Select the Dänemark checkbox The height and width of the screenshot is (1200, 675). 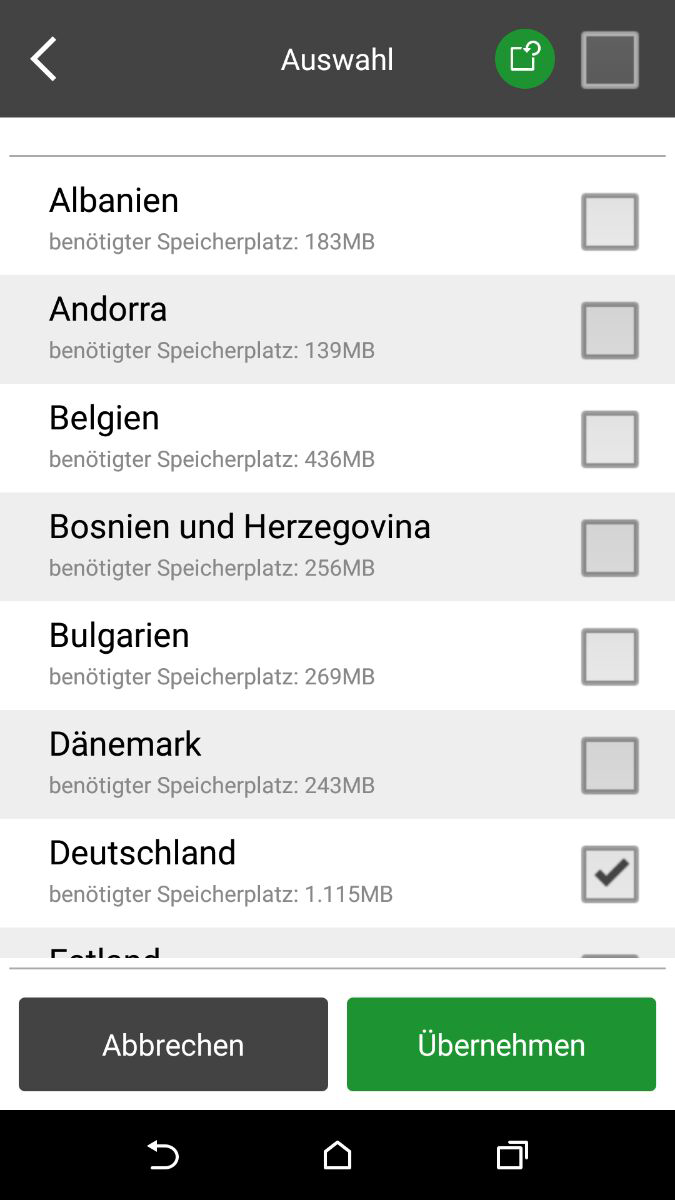[x=610, y=765]
